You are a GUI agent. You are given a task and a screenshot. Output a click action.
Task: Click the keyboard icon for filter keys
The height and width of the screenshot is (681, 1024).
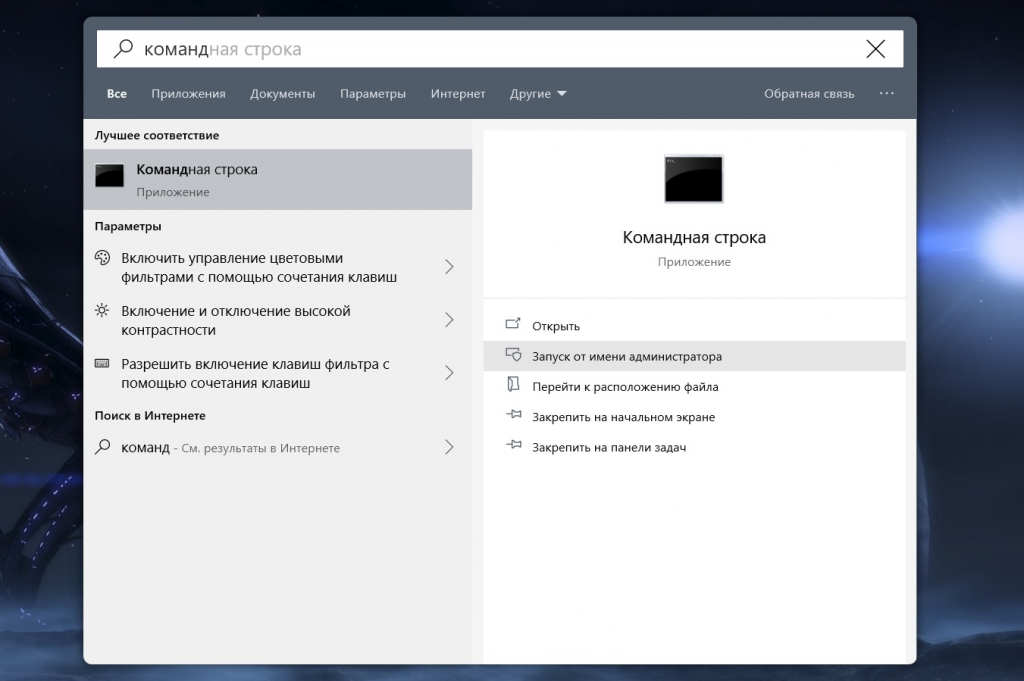102,363
